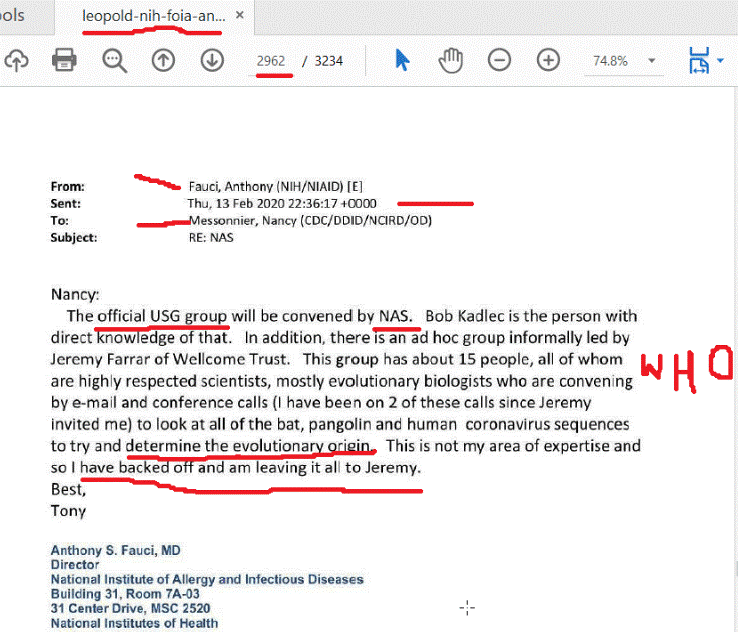Activate the hand pan tool

451,60
